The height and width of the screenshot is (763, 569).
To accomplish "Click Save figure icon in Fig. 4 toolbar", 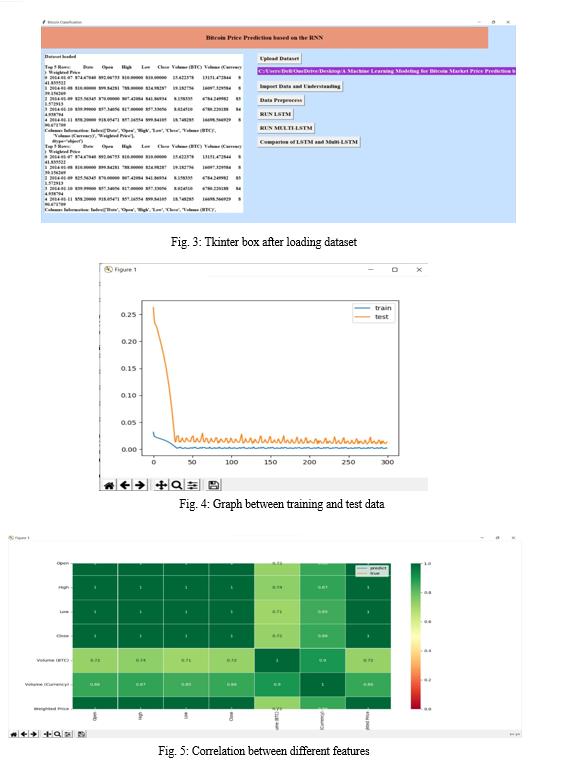I will click(214, 485).
